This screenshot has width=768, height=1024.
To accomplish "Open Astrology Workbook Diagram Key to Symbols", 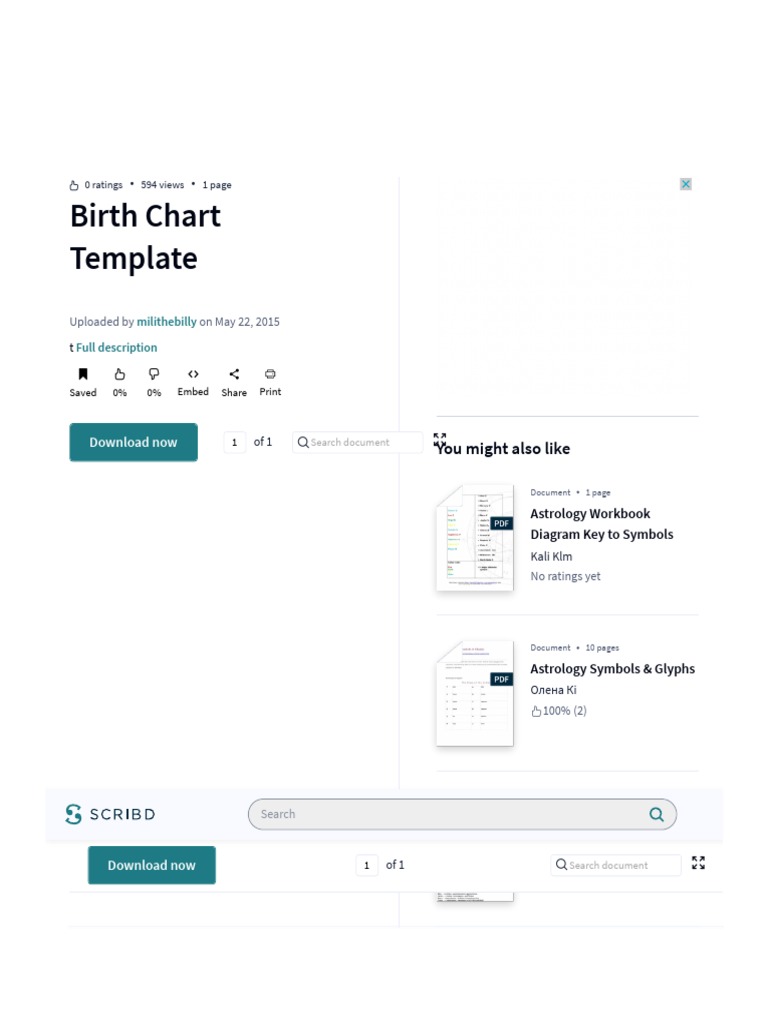I will 601,524.
